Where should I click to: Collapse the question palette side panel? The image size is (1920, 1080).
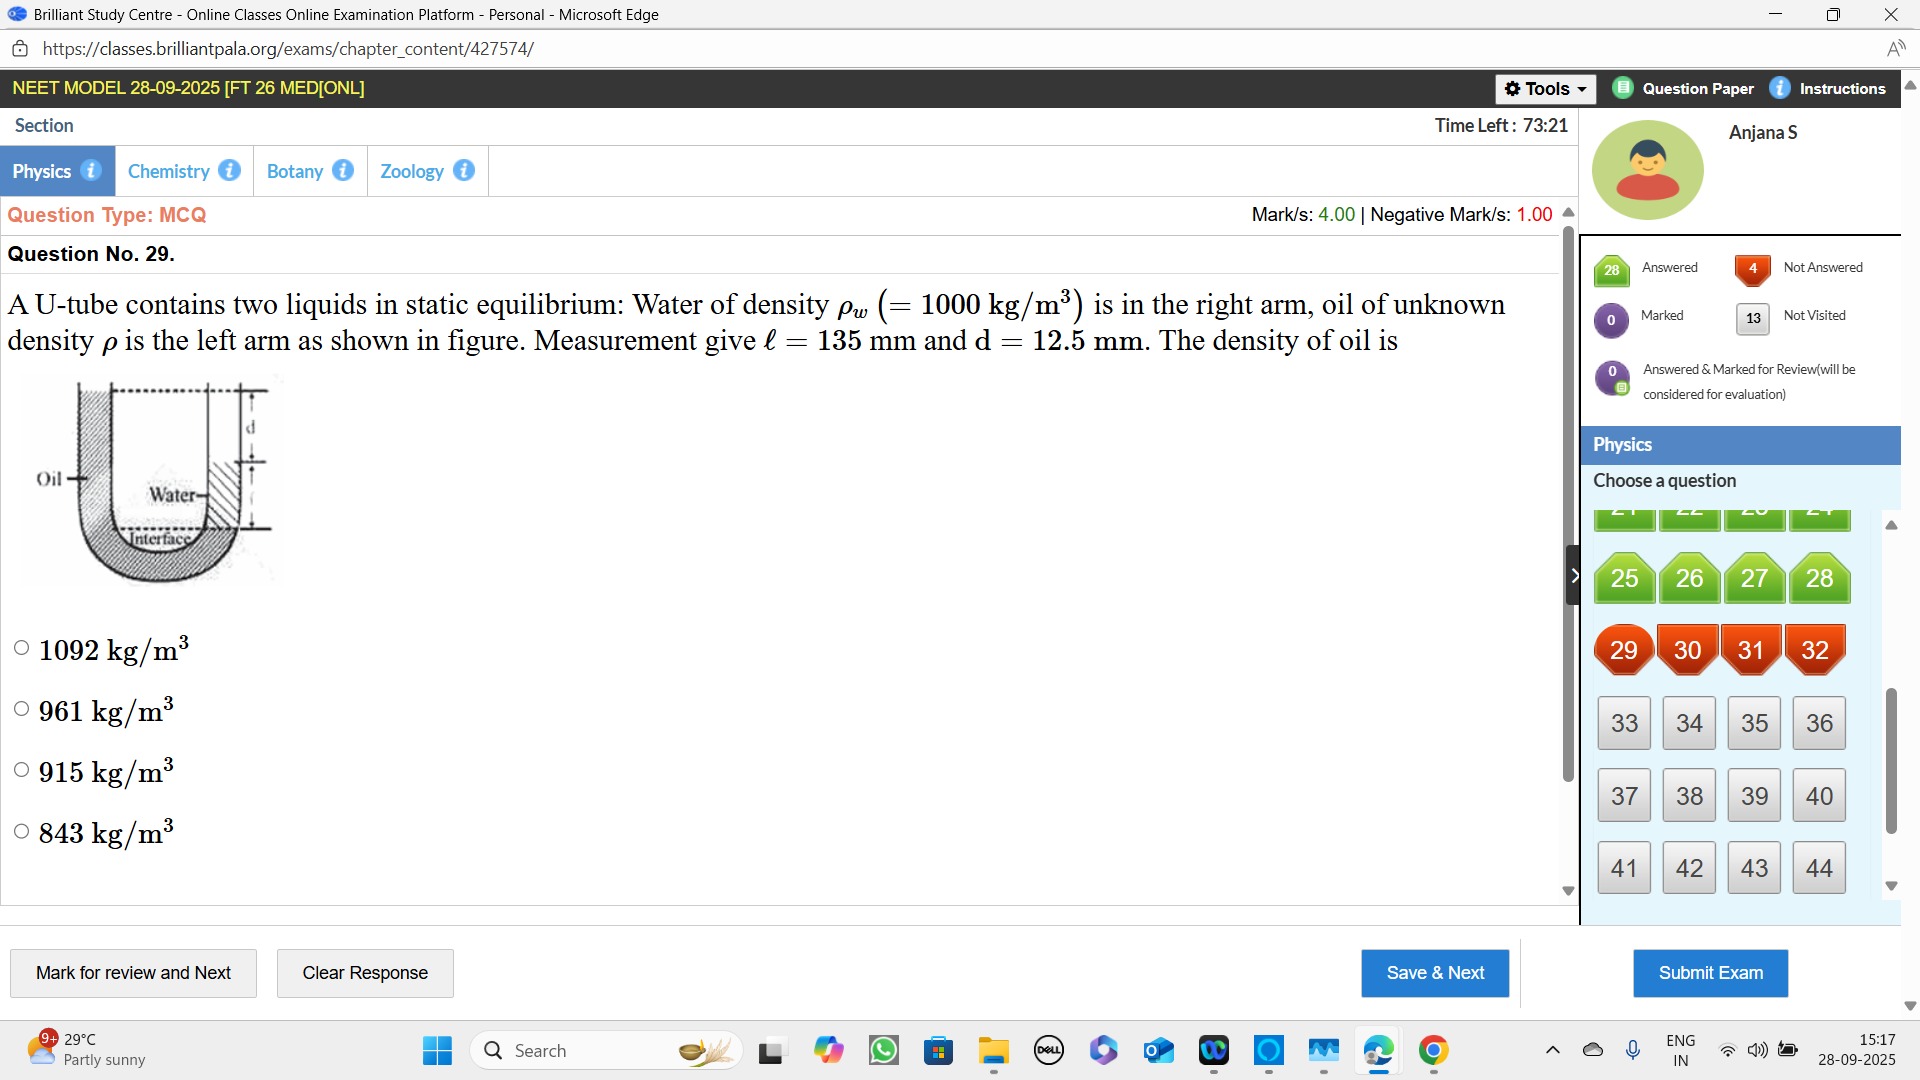tap(1574, 575)
